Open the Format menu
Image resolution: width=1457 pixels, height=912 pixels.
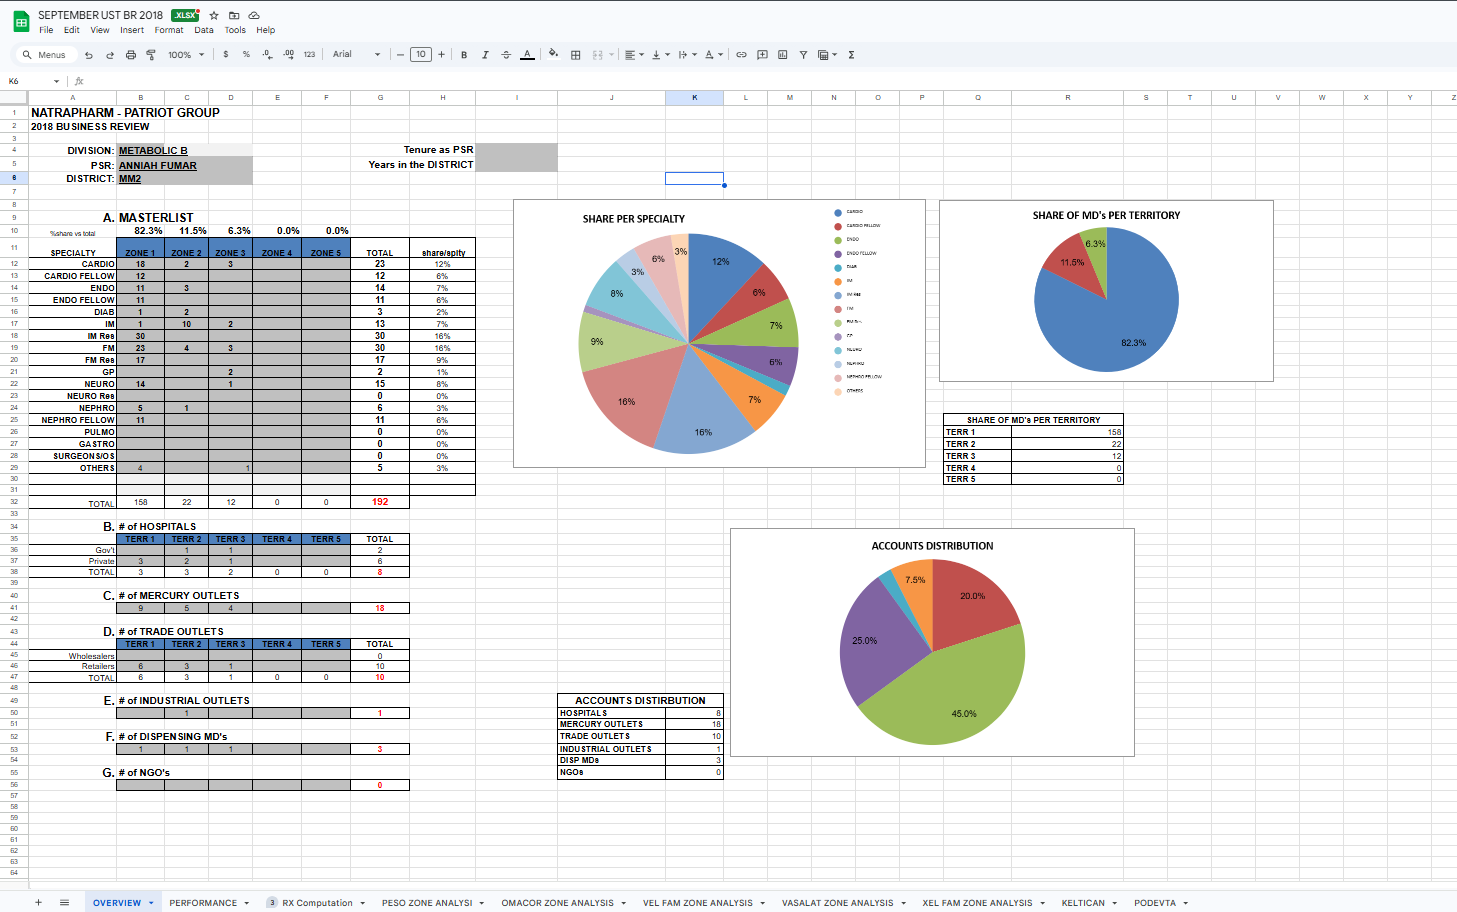pyautogui.click(x=169, y=30)
